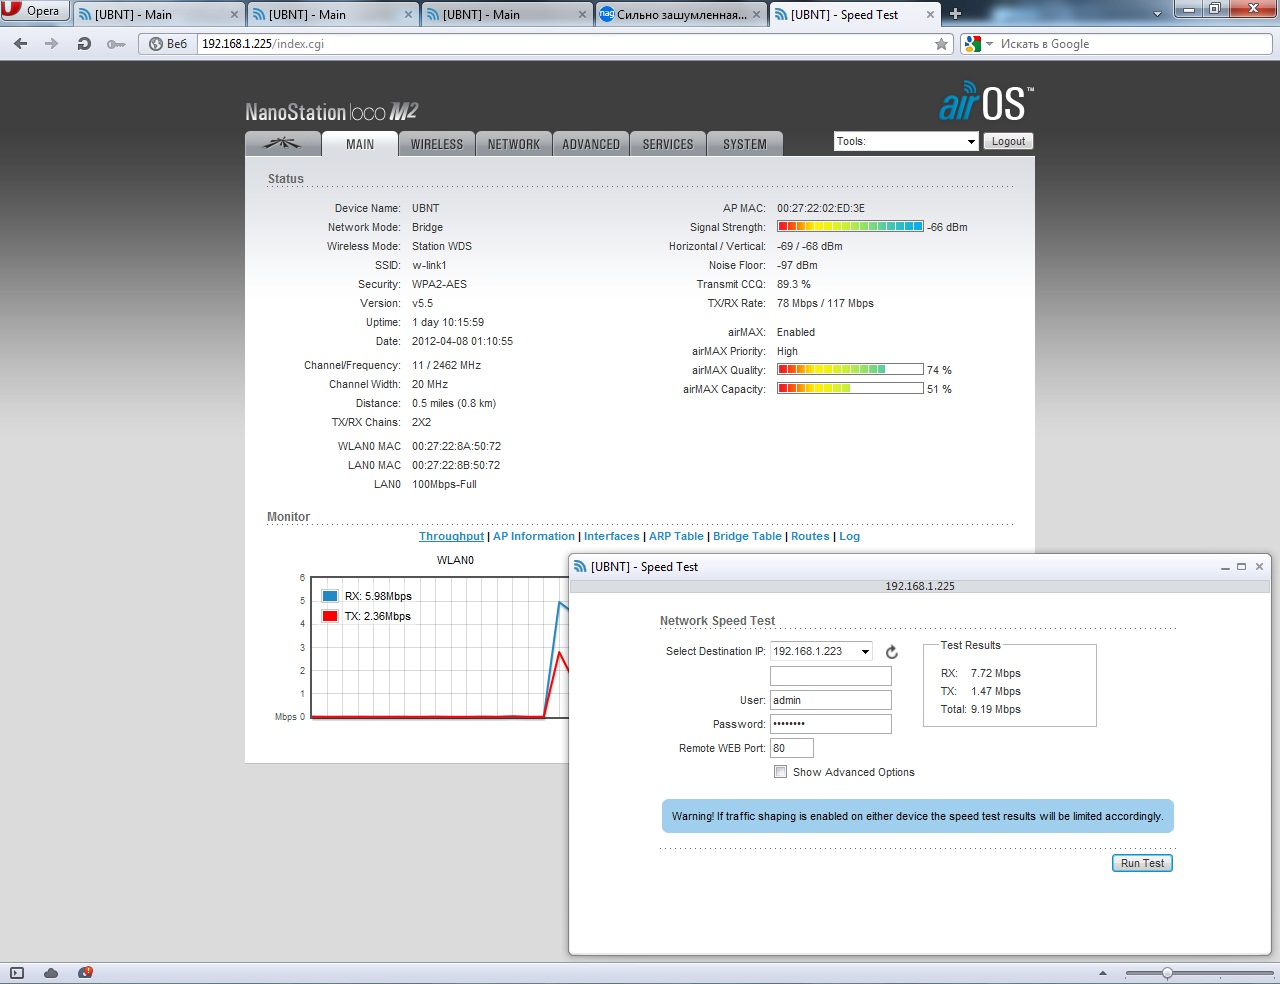The height and width of the screenshot is (984, 1280).
Task: Switch to the SERVICES tab
Action: pos(668,144)
